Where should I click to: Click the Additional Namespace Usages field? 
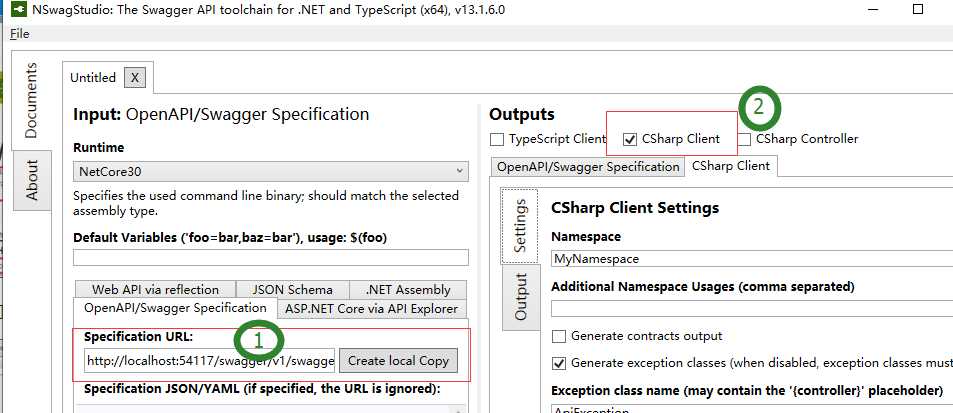coord(752,309)
